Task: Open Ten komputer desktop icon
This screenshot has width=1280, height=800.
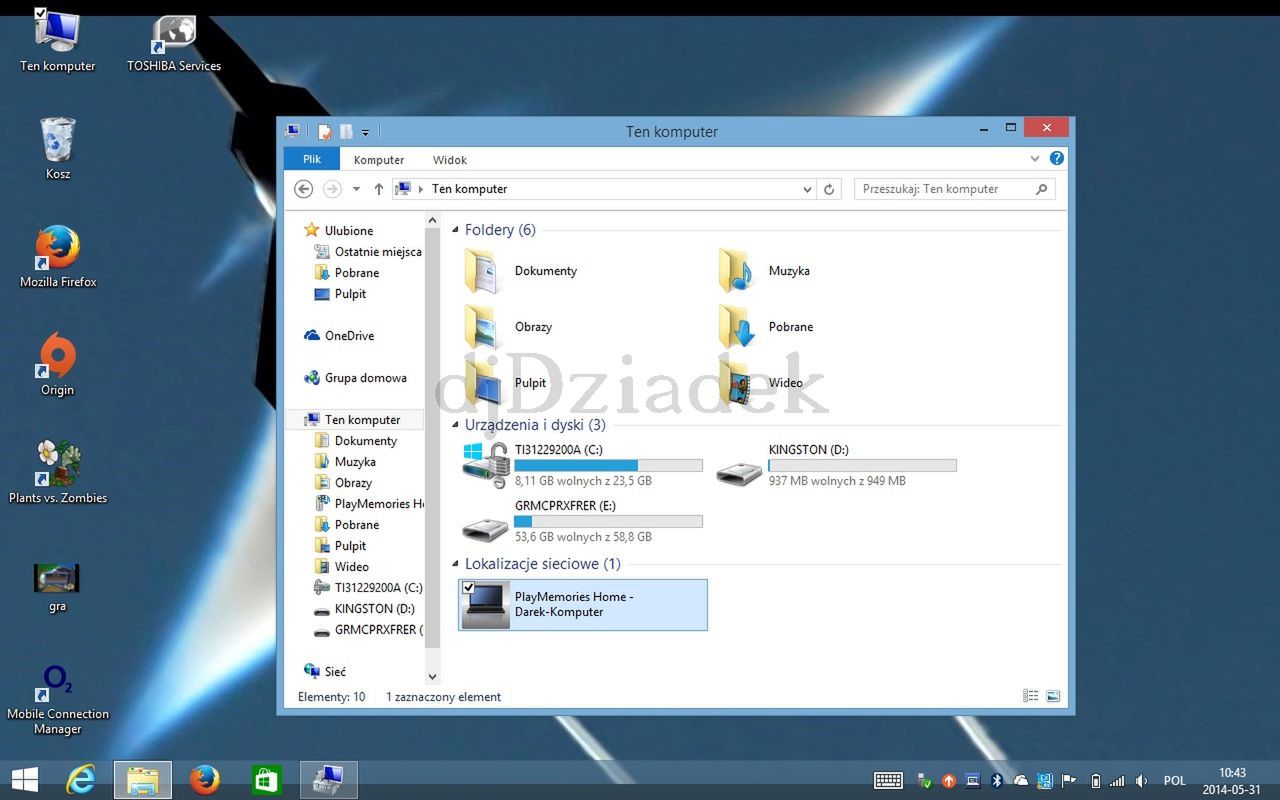Action: 57,41
